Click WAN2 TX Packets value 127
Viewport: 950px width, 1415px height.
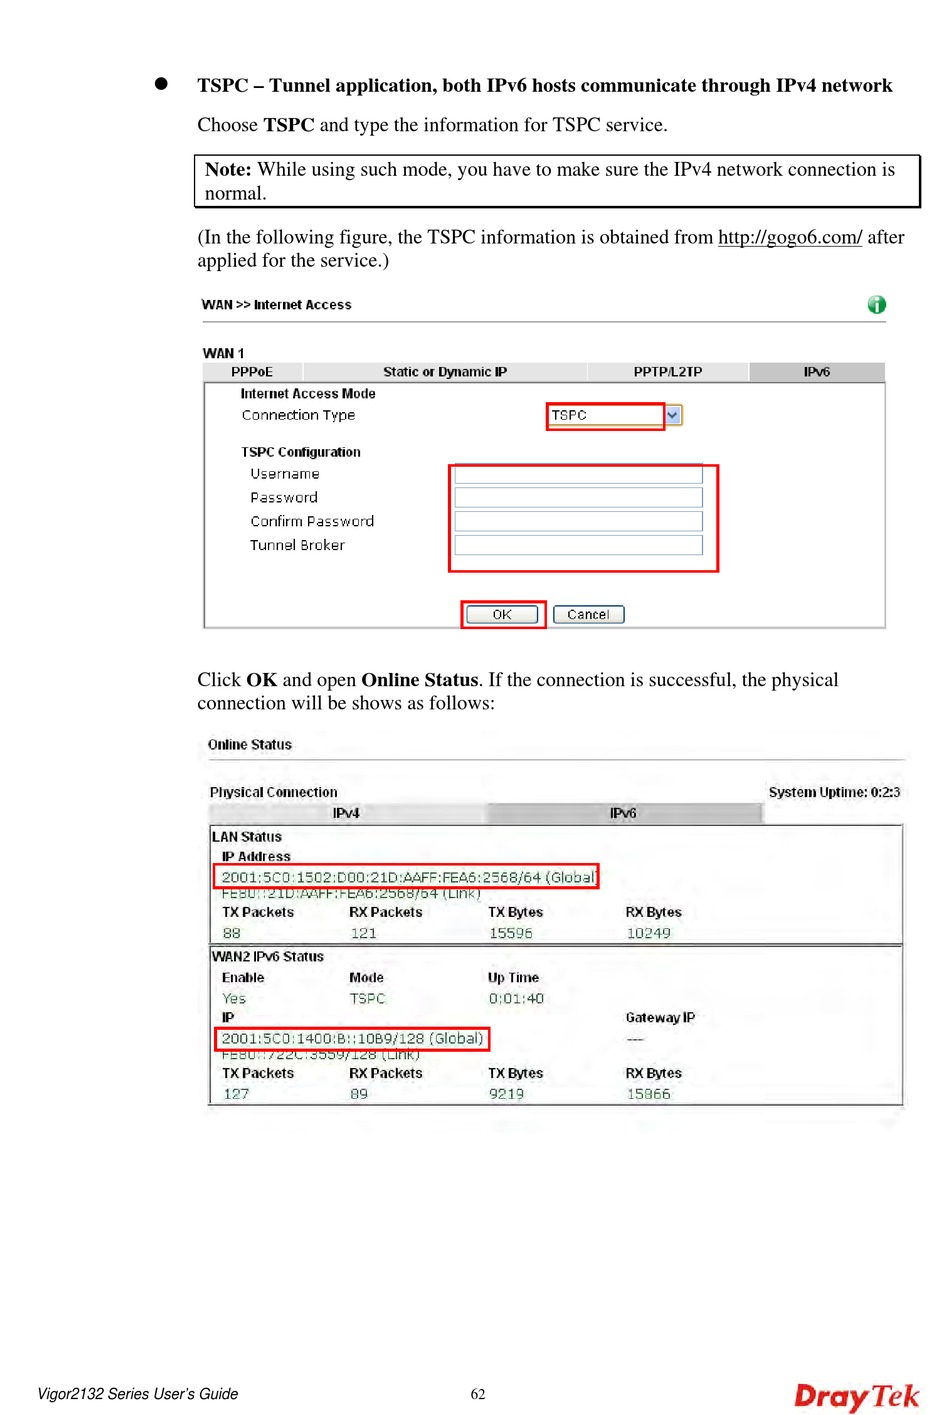[236, 1094]
